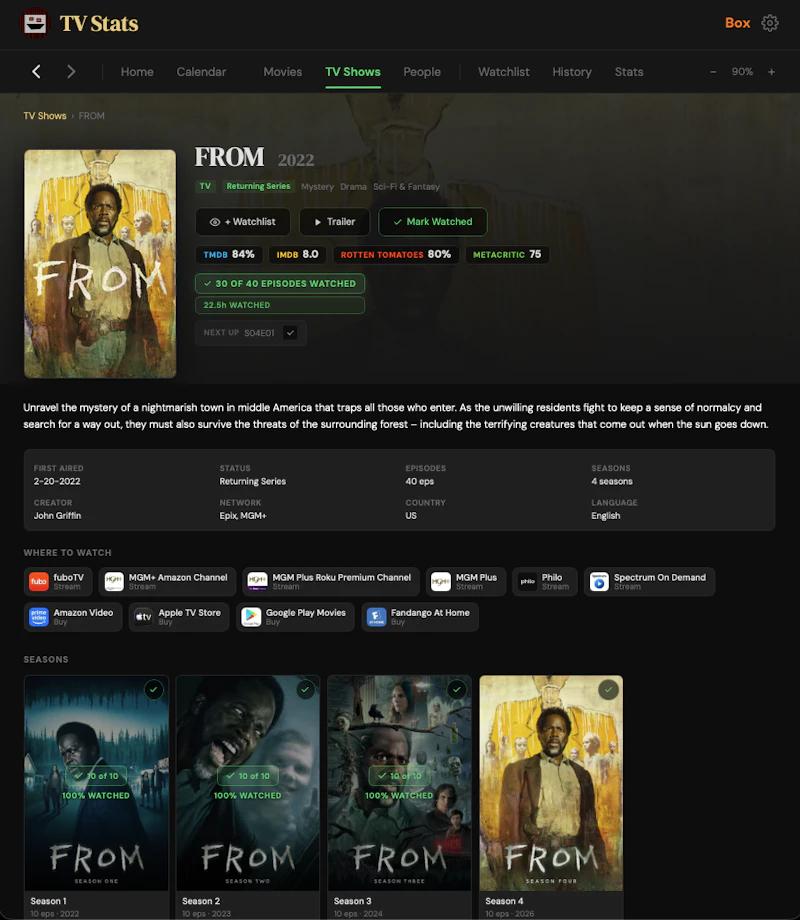
Task: Click the language value English
Action: 606,516
